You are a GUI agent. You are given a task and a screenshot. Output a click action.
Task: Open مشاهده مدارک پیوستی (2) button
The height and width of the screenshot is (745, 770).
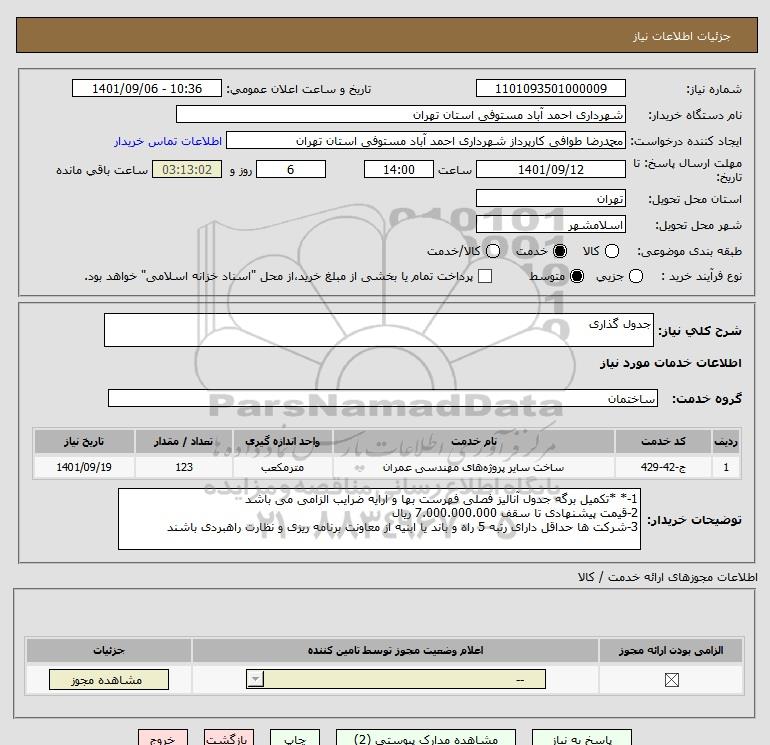coord(426,738)
